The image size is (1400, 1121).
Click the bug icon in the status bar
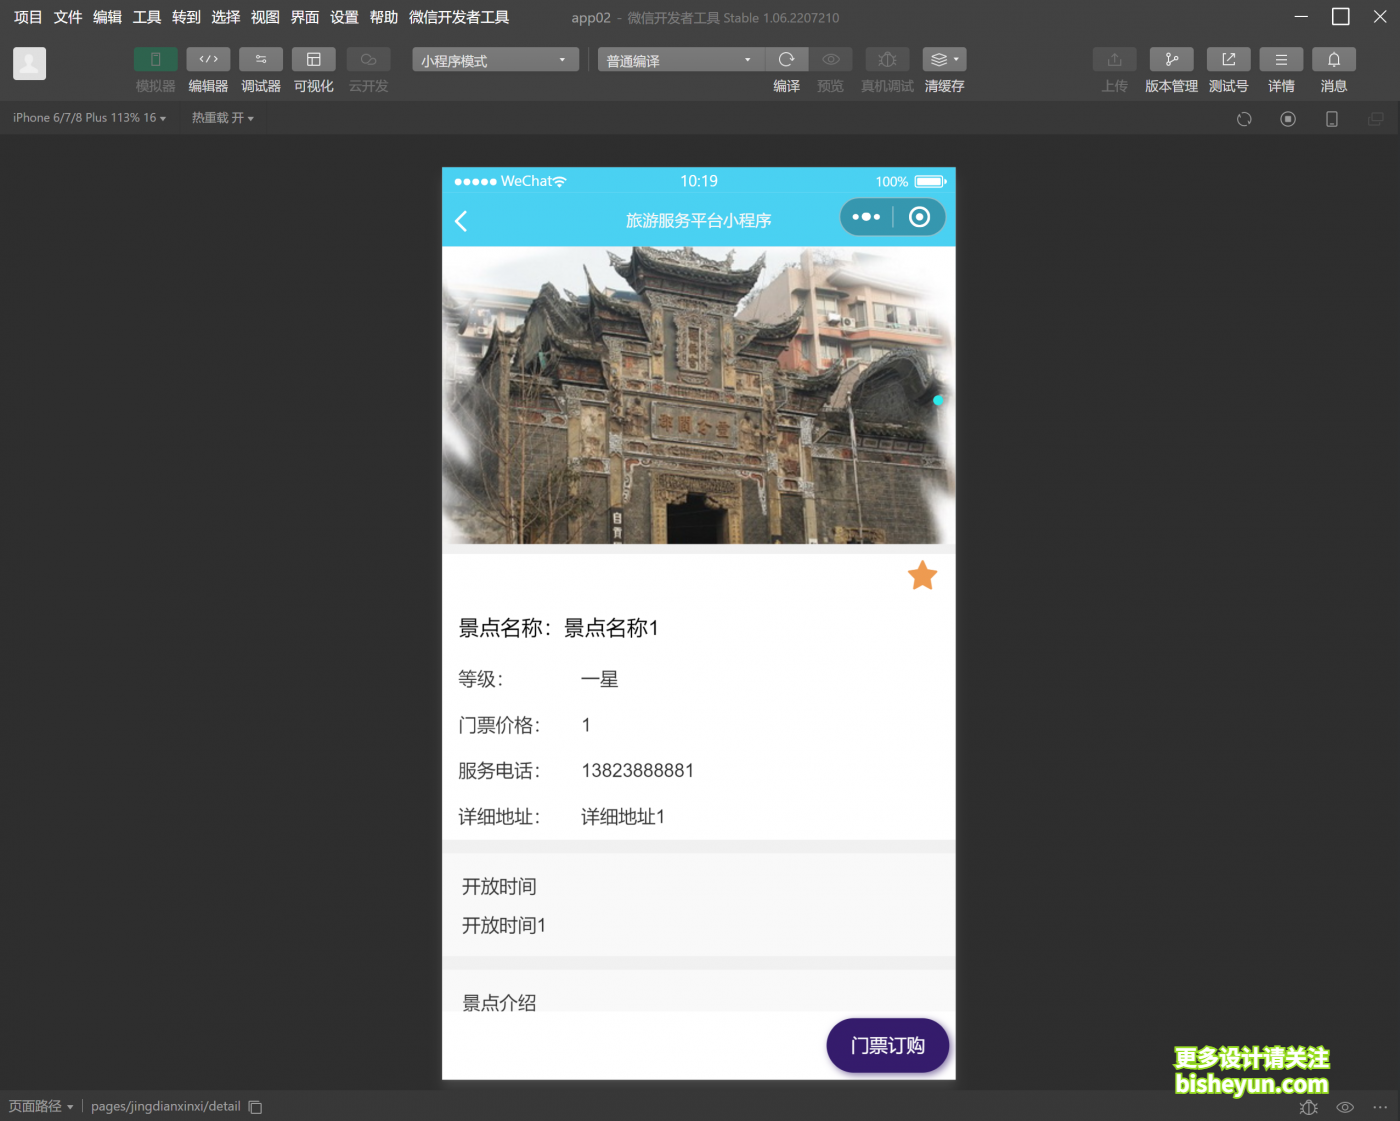[x=1308, y=1107]
